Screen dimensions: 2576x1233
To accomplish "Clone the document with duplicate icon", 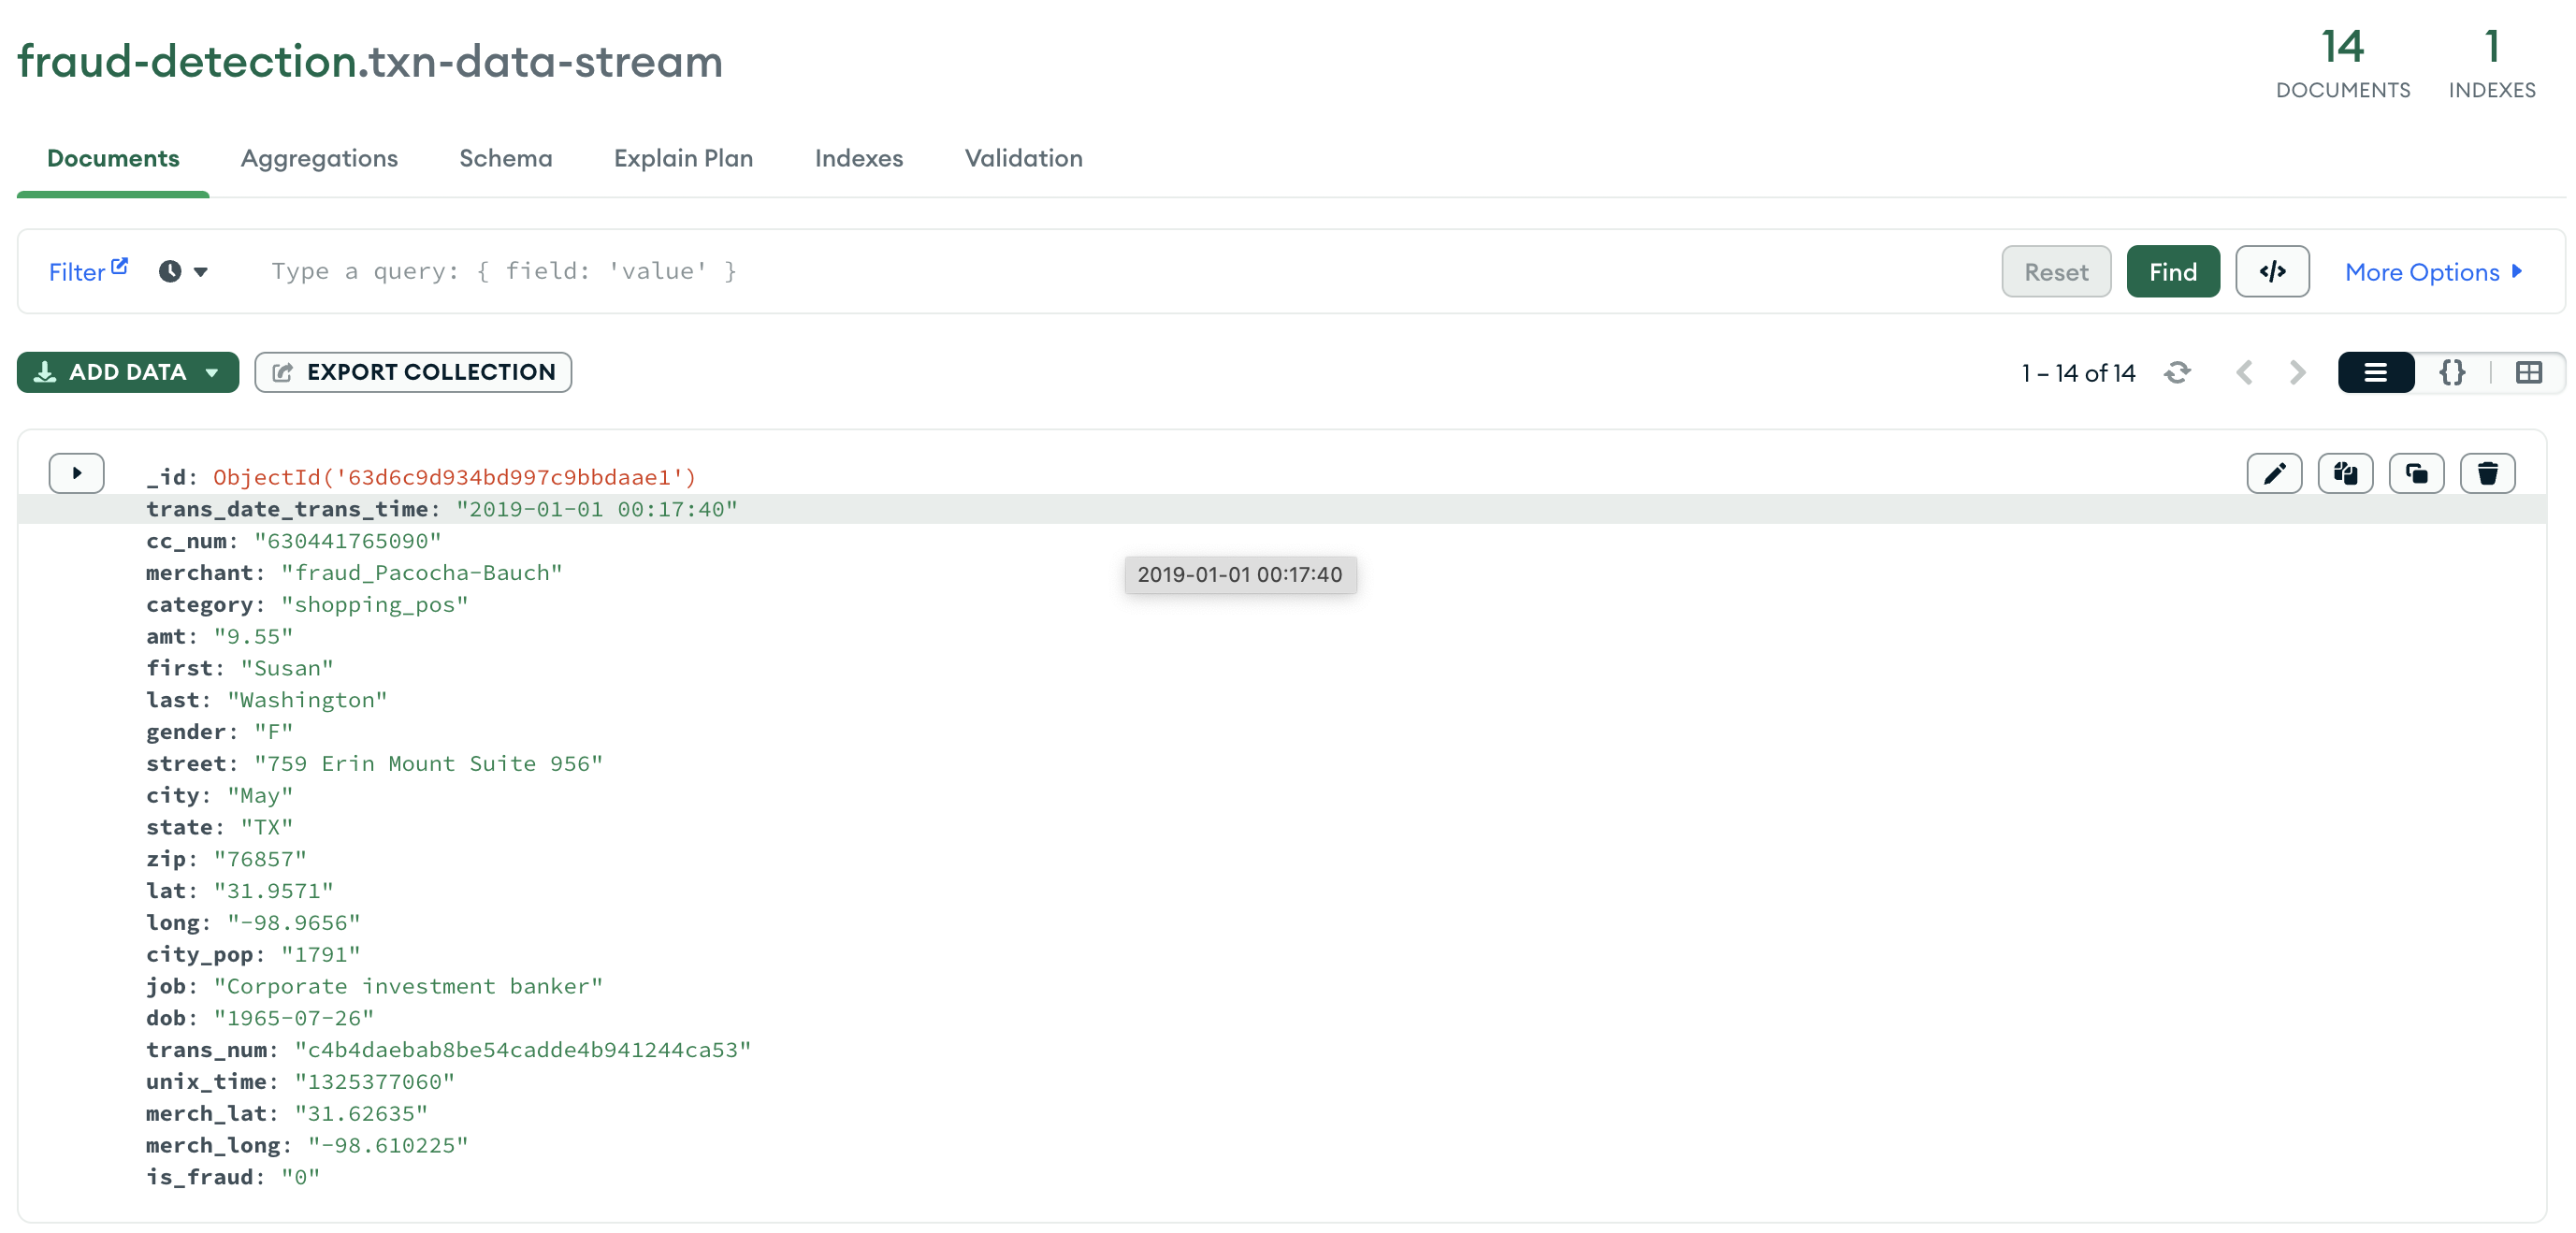I will click(2415, 473).
